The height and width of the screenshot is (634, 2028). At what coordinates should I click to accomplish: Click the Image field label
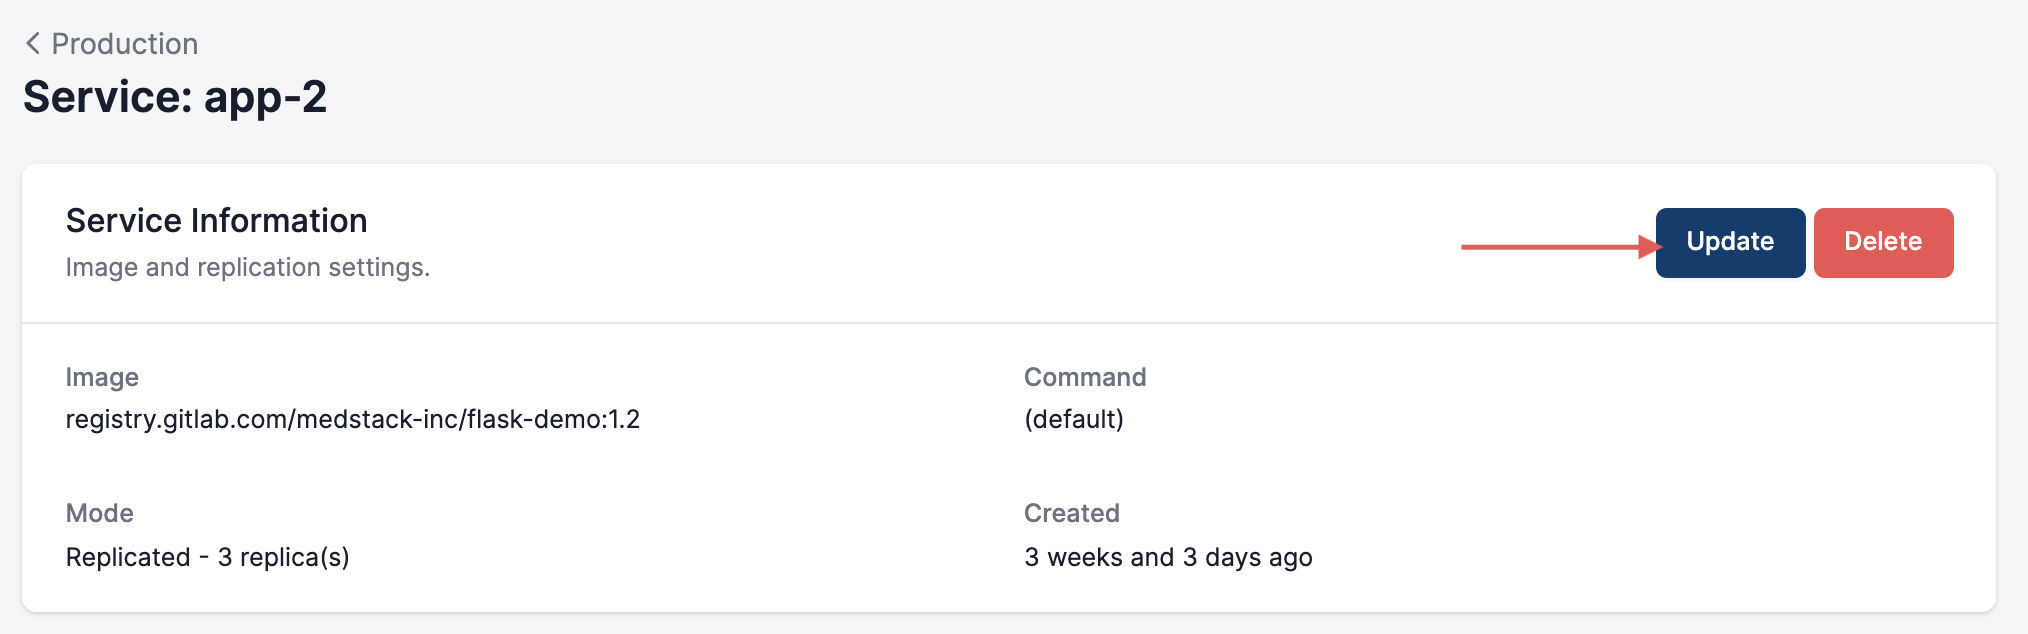click(x=102, y=377)
